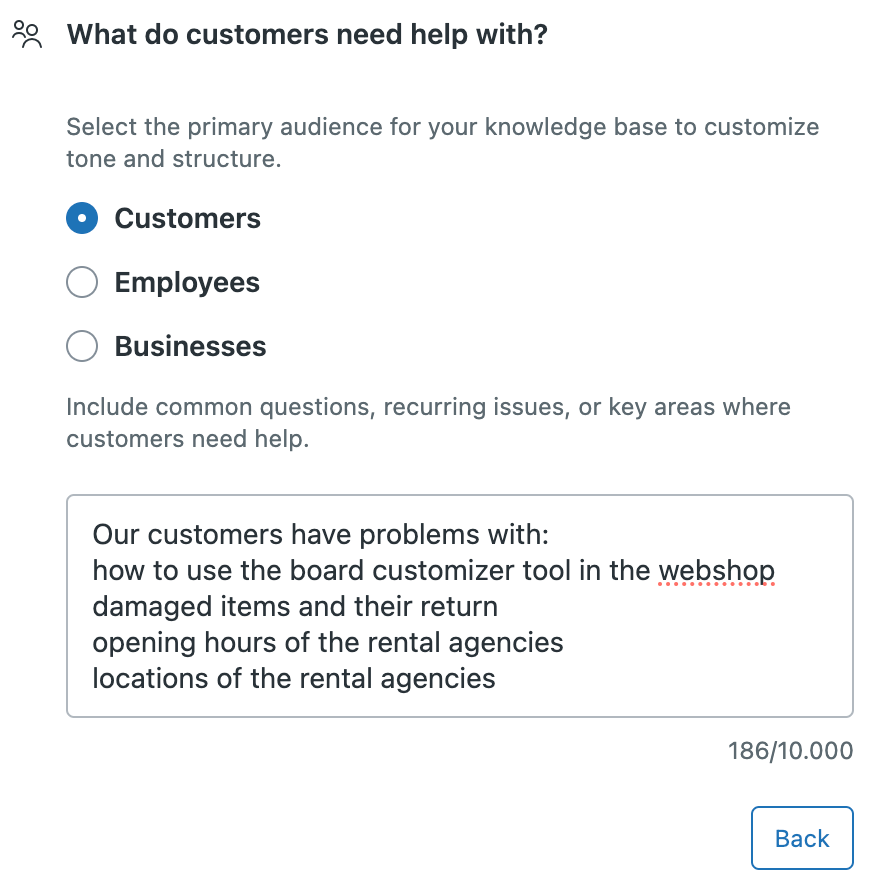Click the Include common questions hint text

(x=429, y=423)
